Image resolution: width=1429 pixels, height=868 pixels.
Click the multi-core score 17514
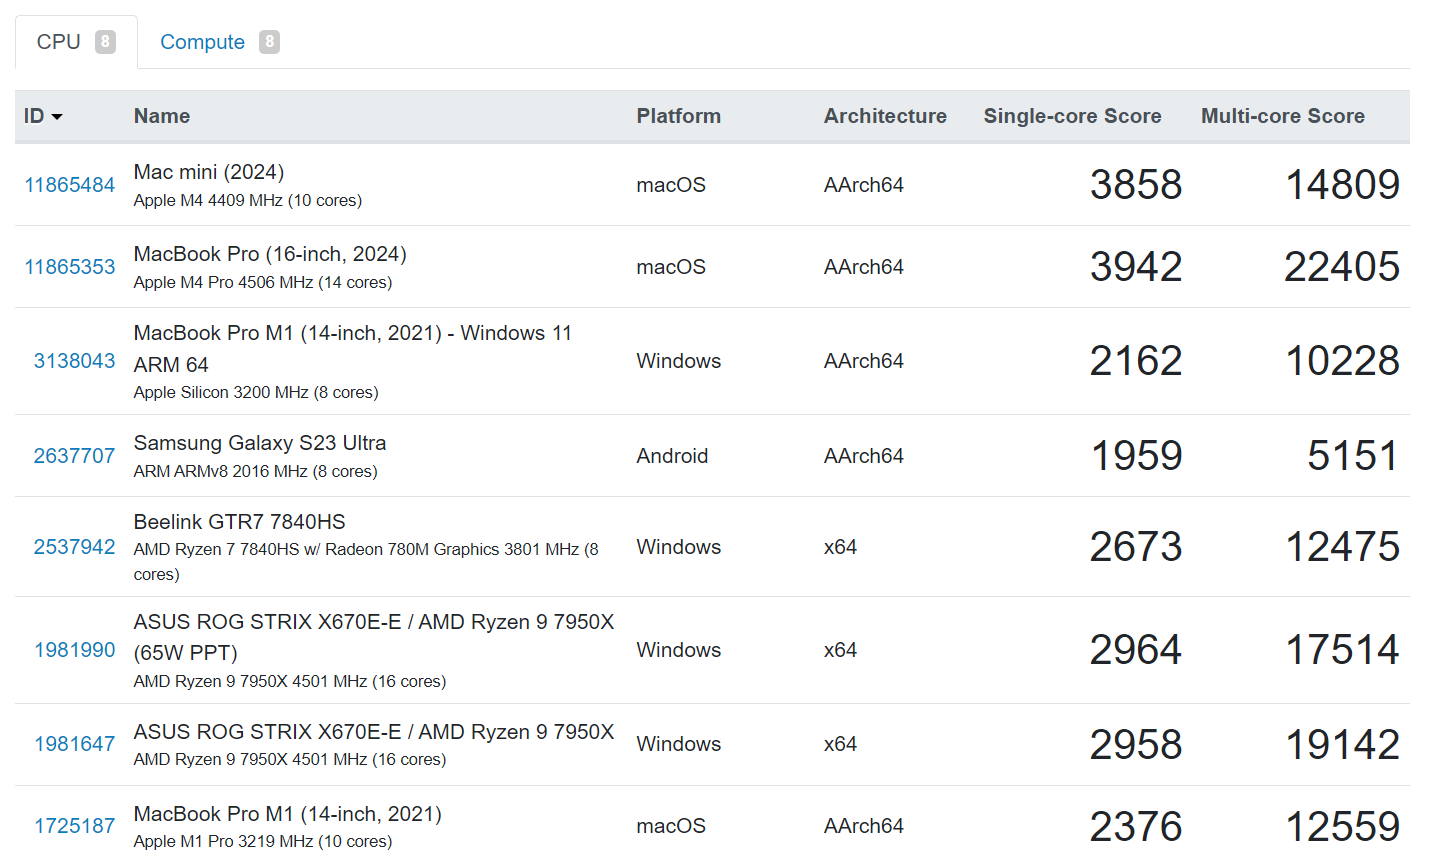1342,650
